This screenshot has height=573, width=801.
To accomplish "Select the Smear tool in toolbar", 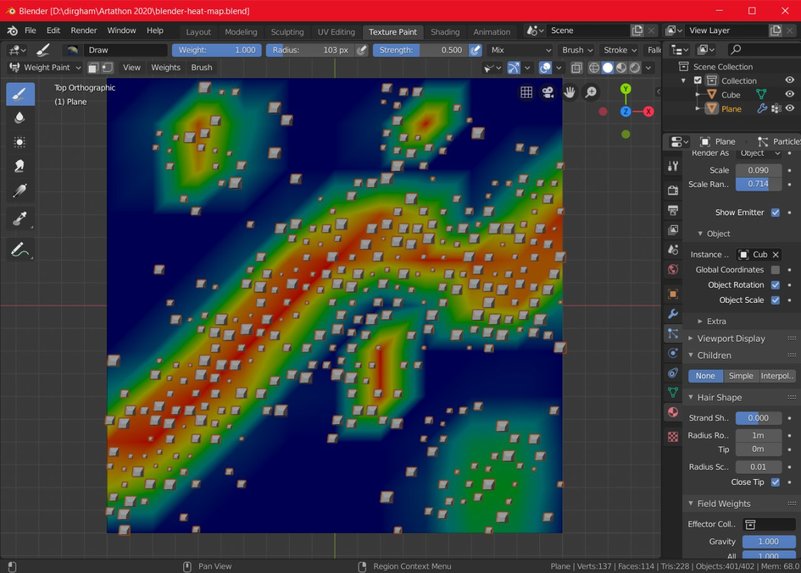I will [20, 166].
